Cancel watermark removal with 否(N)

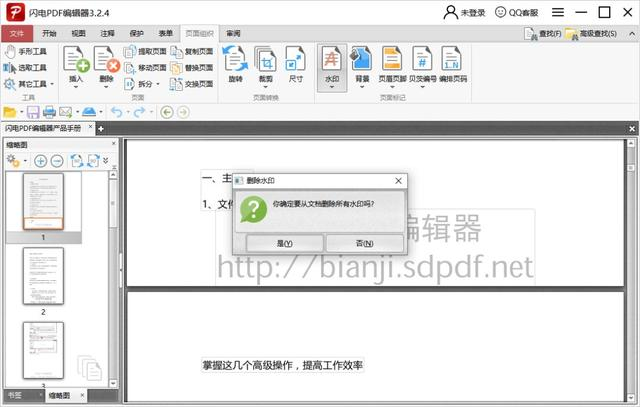(364, 243)
